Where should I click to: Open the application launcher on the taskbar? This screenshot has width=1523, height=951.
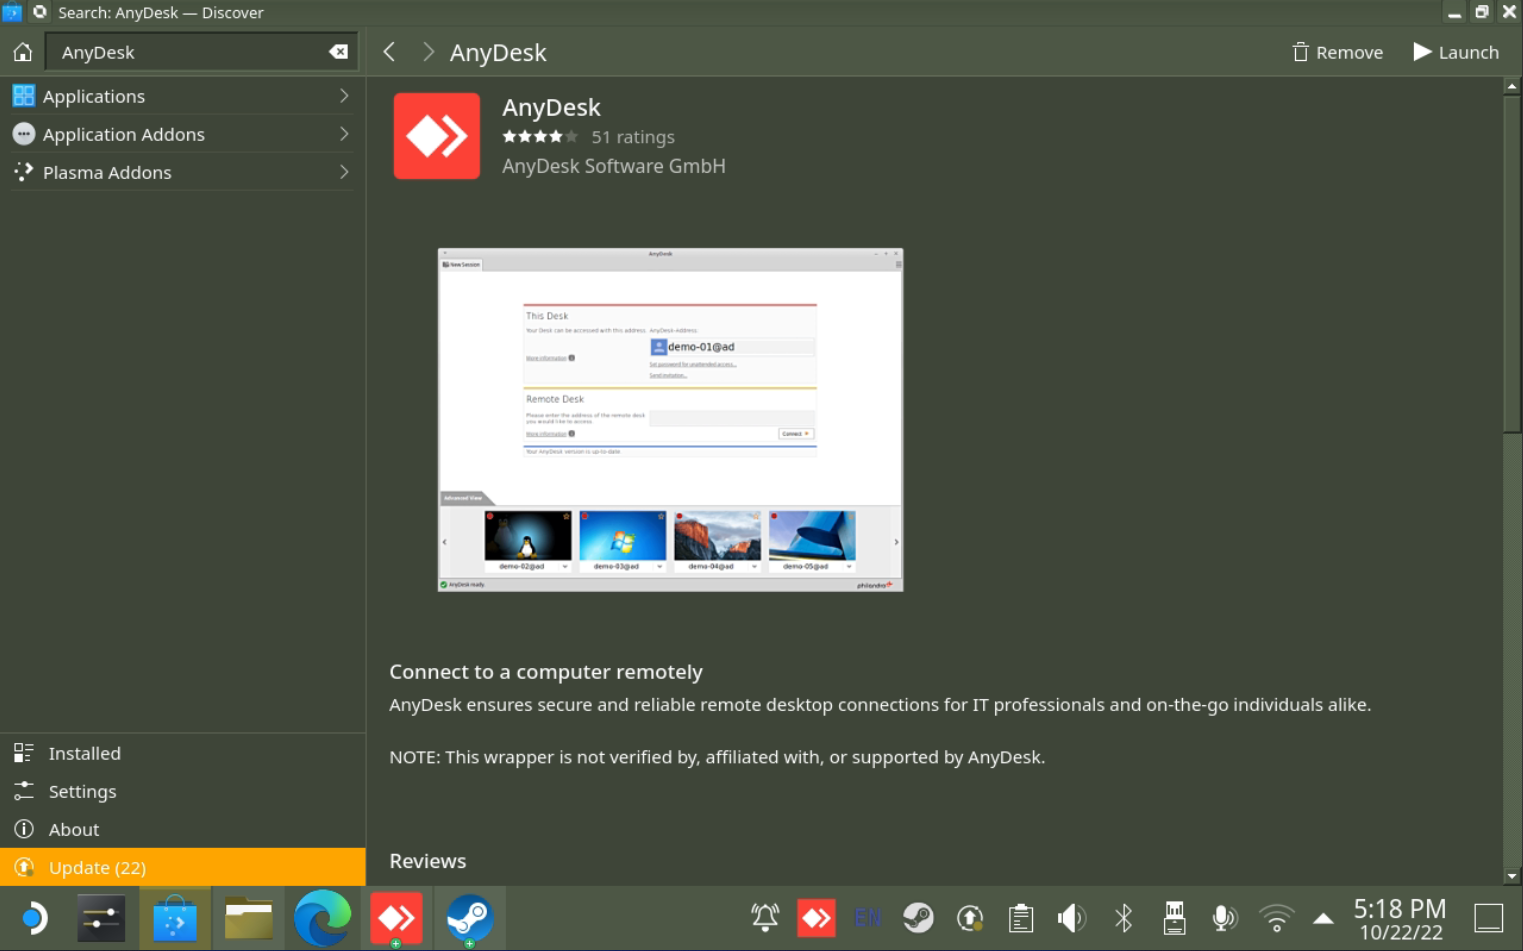33,918
